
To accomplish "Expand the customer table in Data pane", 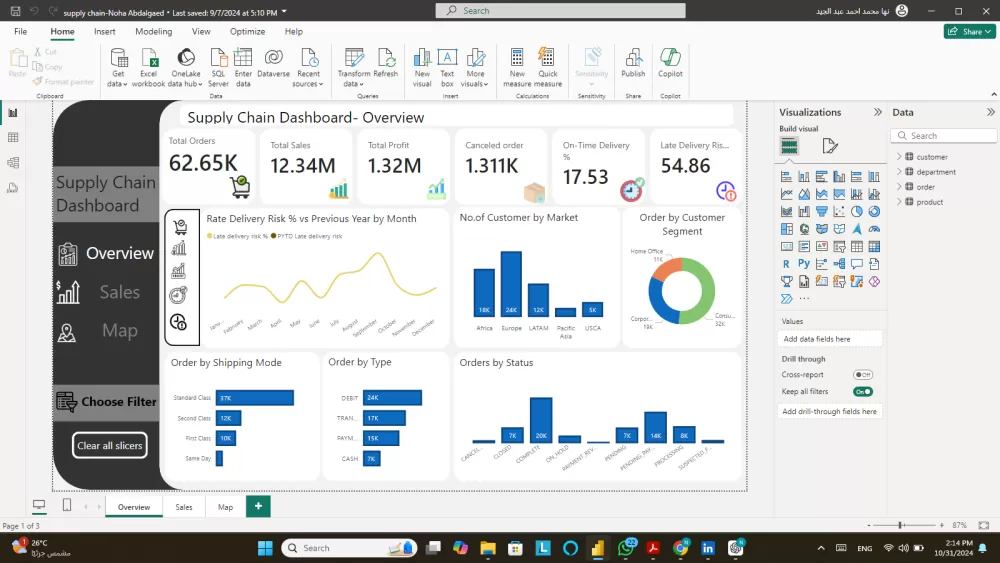I will click(899, 157).
